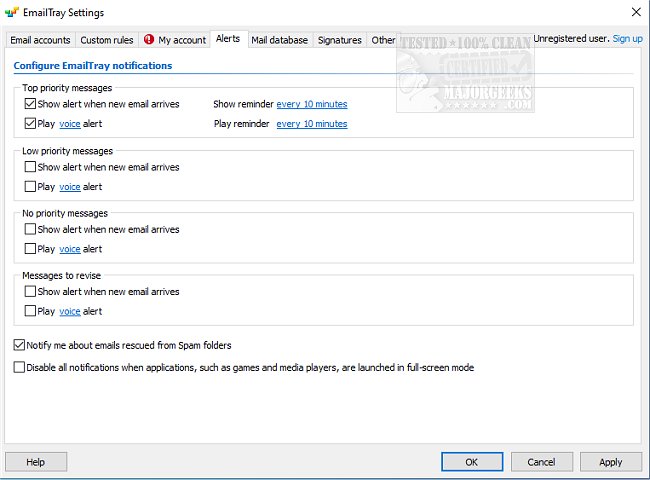Open the Custom rules tab
The image size is (650, 480).
point(107,40)
